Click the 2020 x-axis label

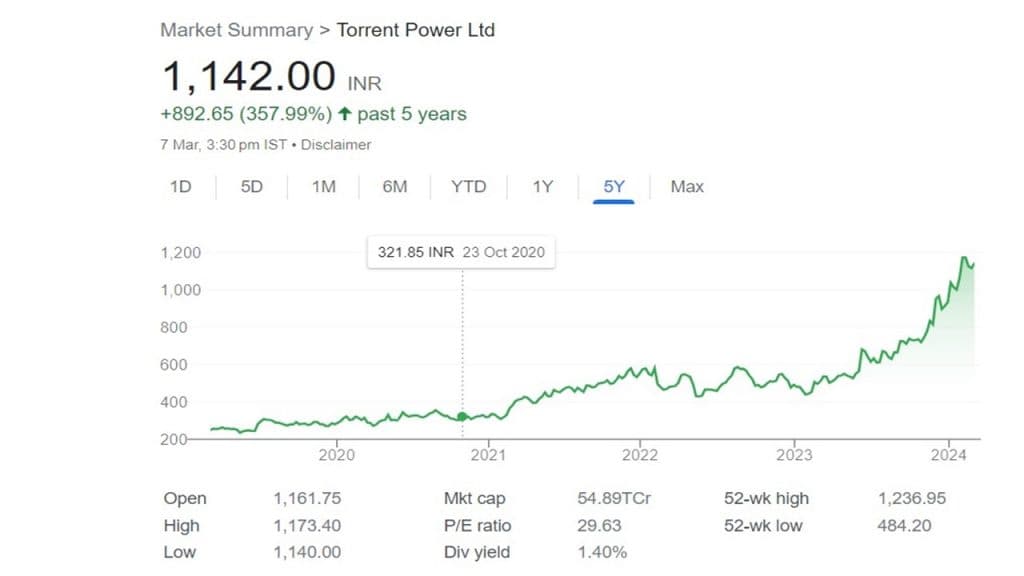336,455
